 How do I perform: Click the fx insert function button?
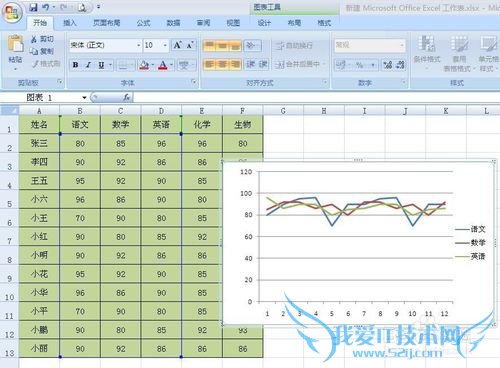coord(127,97)
